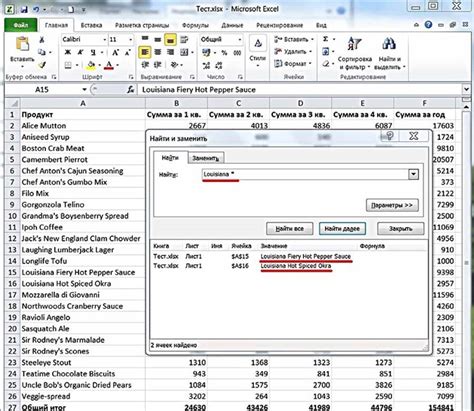This screenshot has height=411, width=474.
Task: Click the Cut scissors icon
Action: point(42,40)
